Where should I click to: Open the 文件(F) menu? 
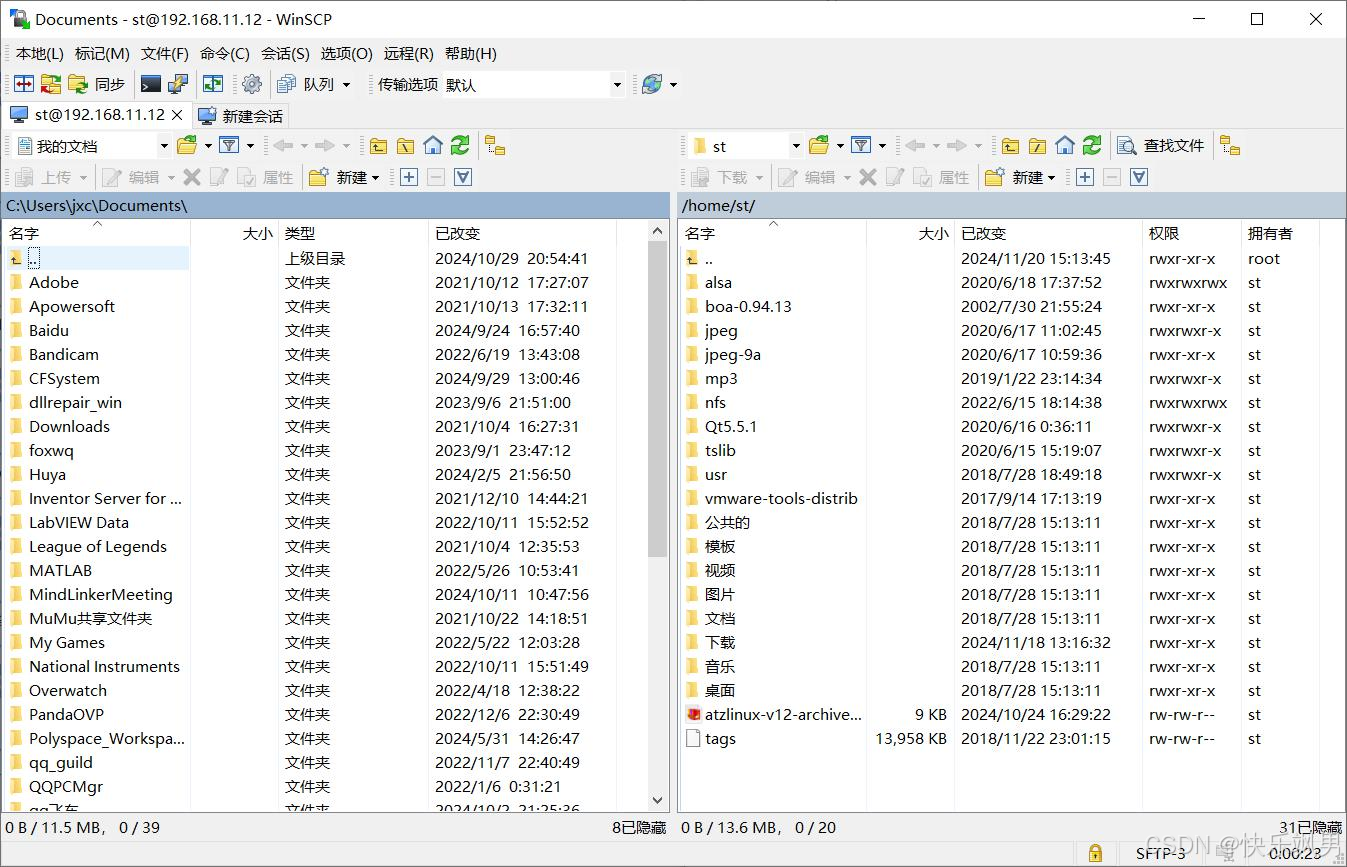[165, 54]
